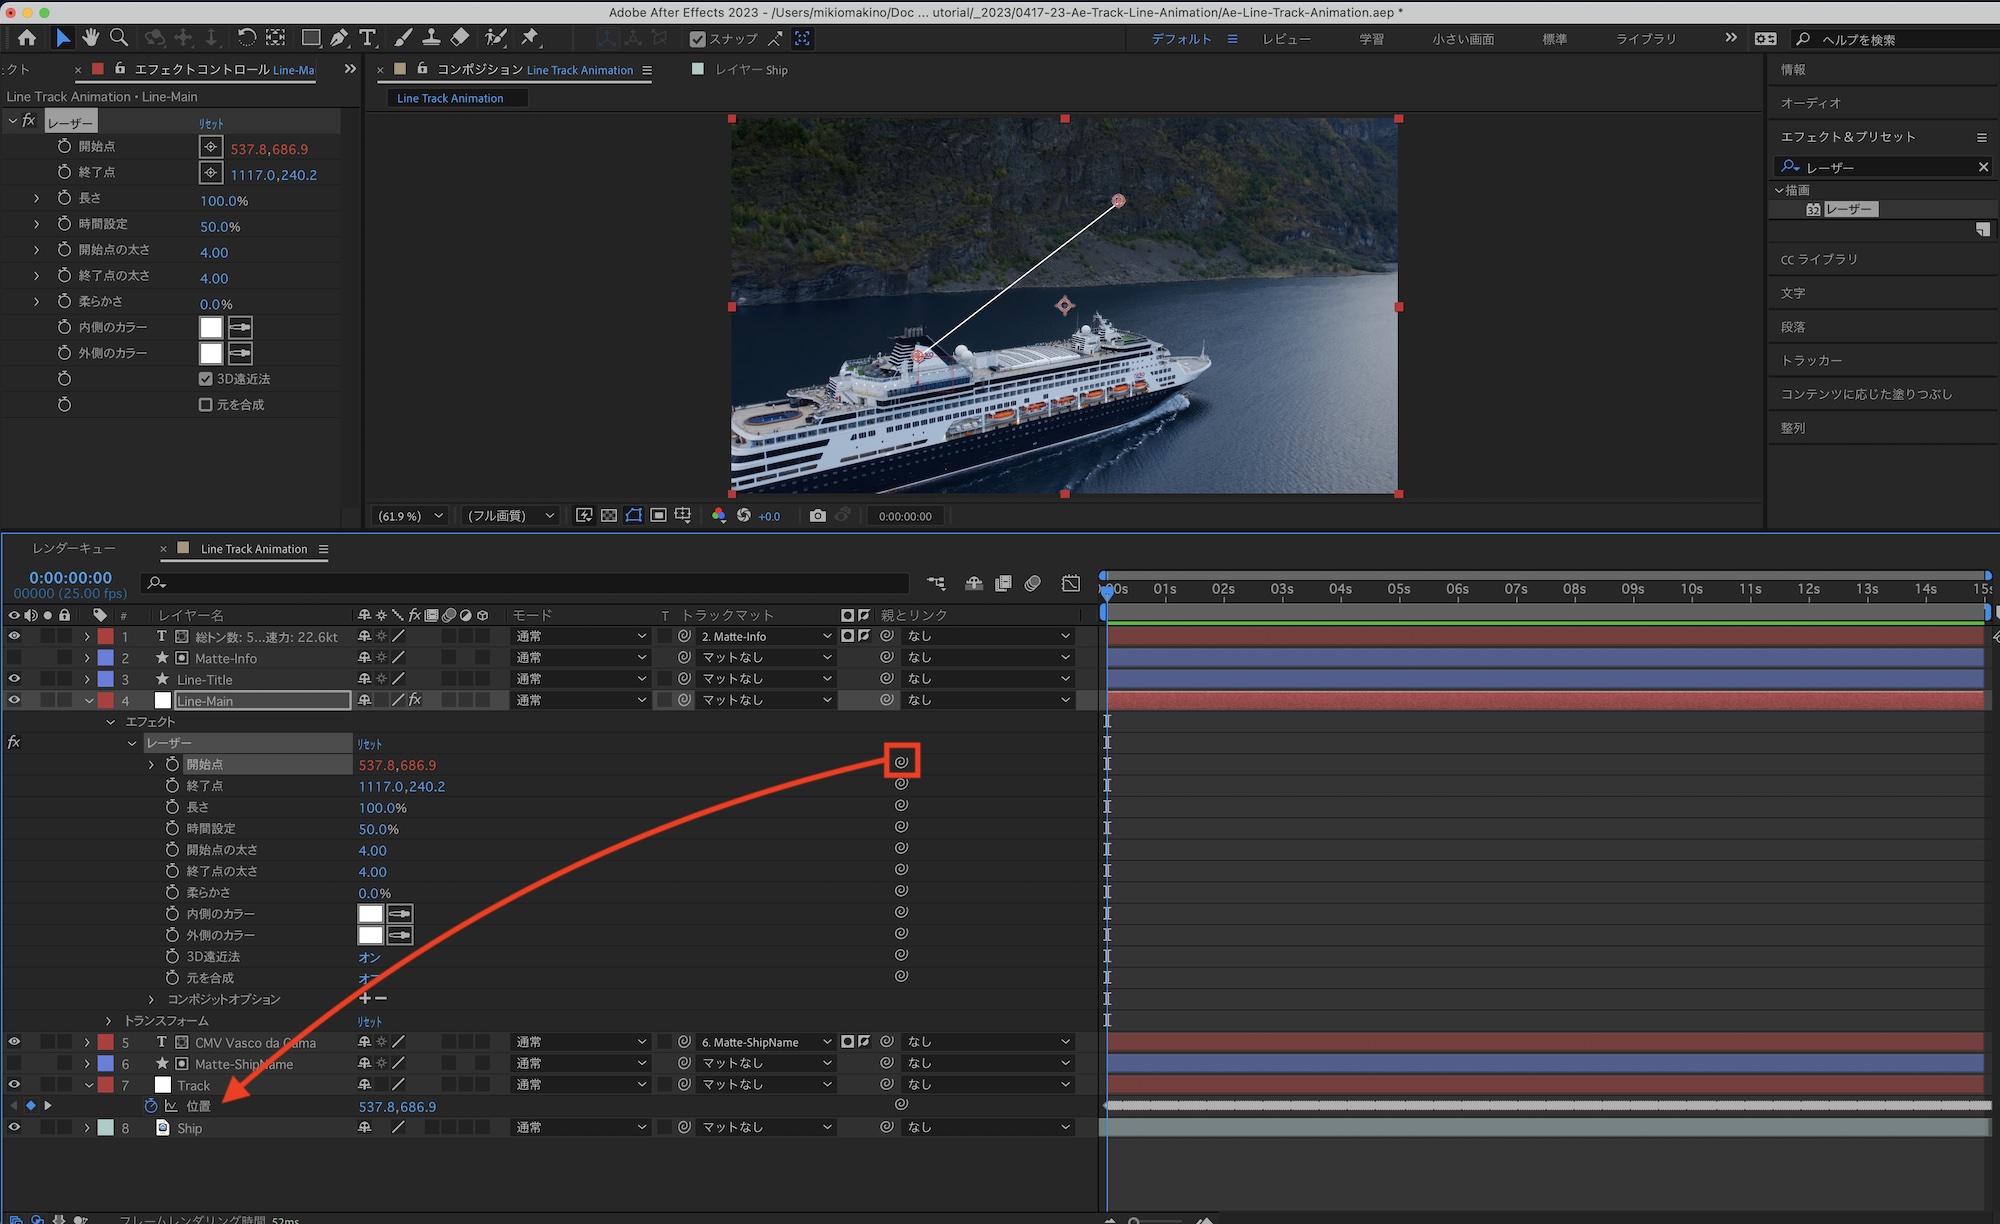2000x1224 pixels.
Task: Click the 内側のカラー white swatch in effect controls
Action: pyautogui.click(x=211, y=328)
